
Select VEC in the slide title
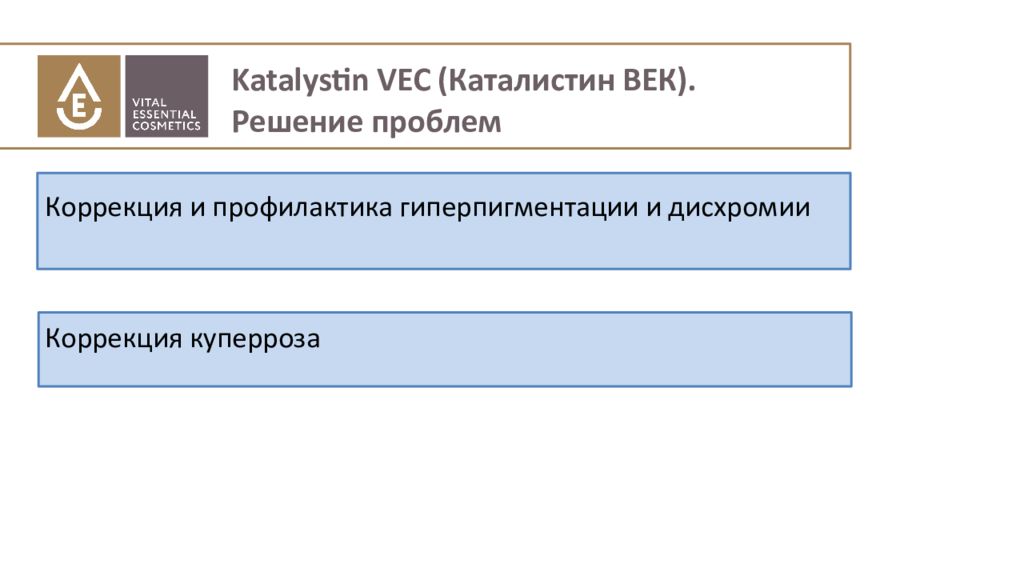[x=404, y=80]
